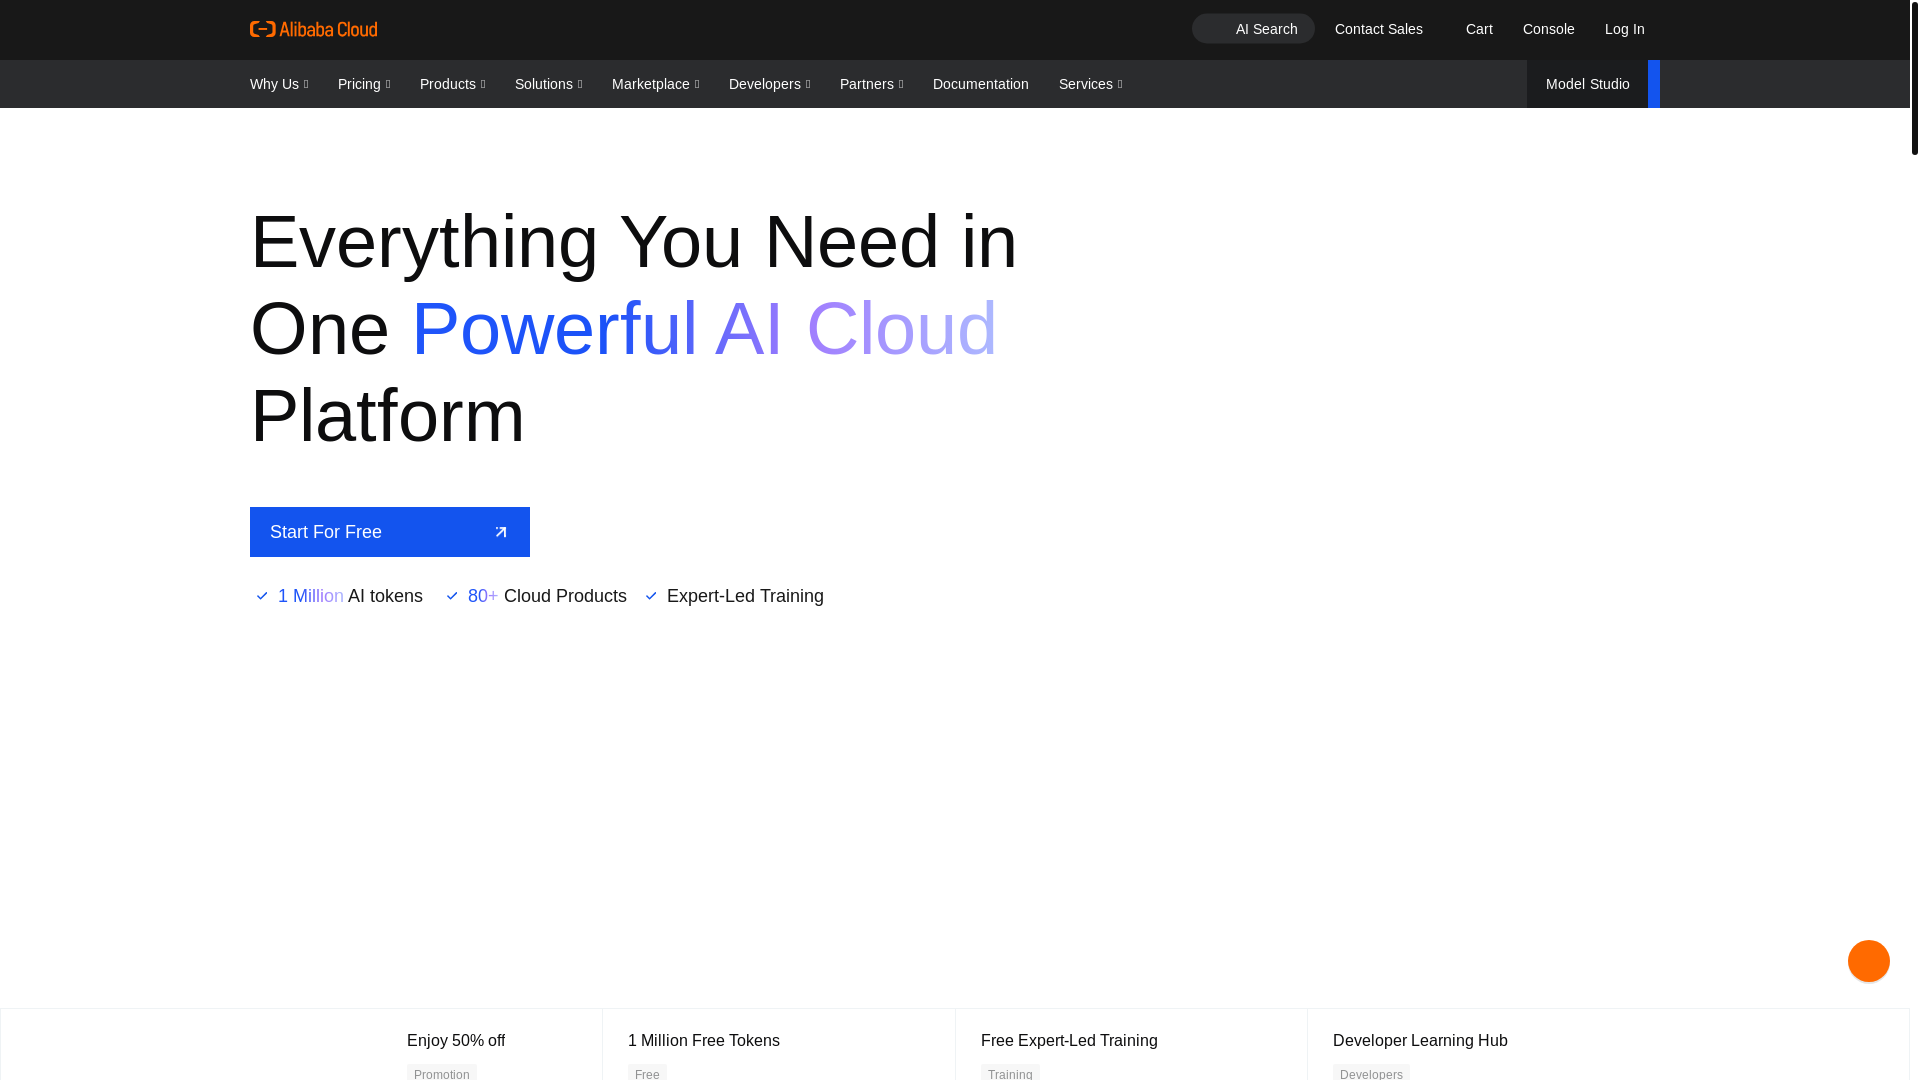Image resolution: width=1920 pixels, height=1080 pixels.
Task: Go to the Console
Action: 1548,29
